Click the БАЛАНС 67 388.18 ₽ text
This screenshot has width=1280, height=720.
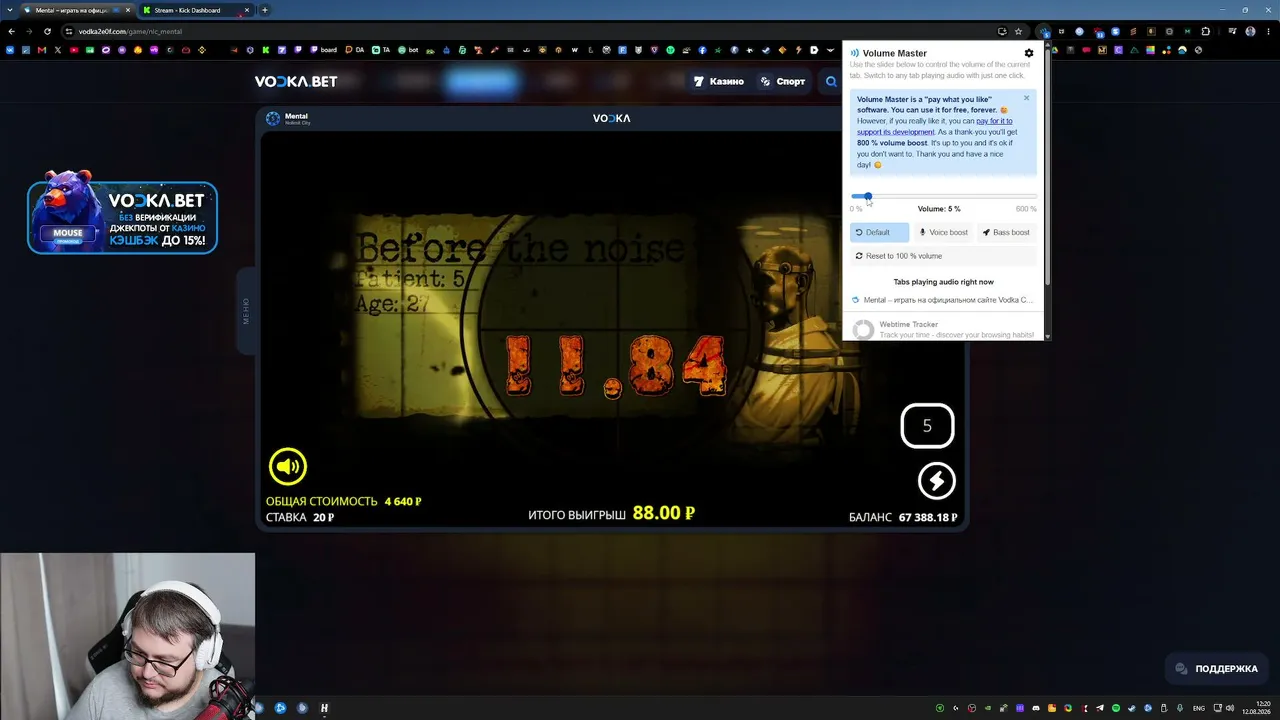pos(903,518)
